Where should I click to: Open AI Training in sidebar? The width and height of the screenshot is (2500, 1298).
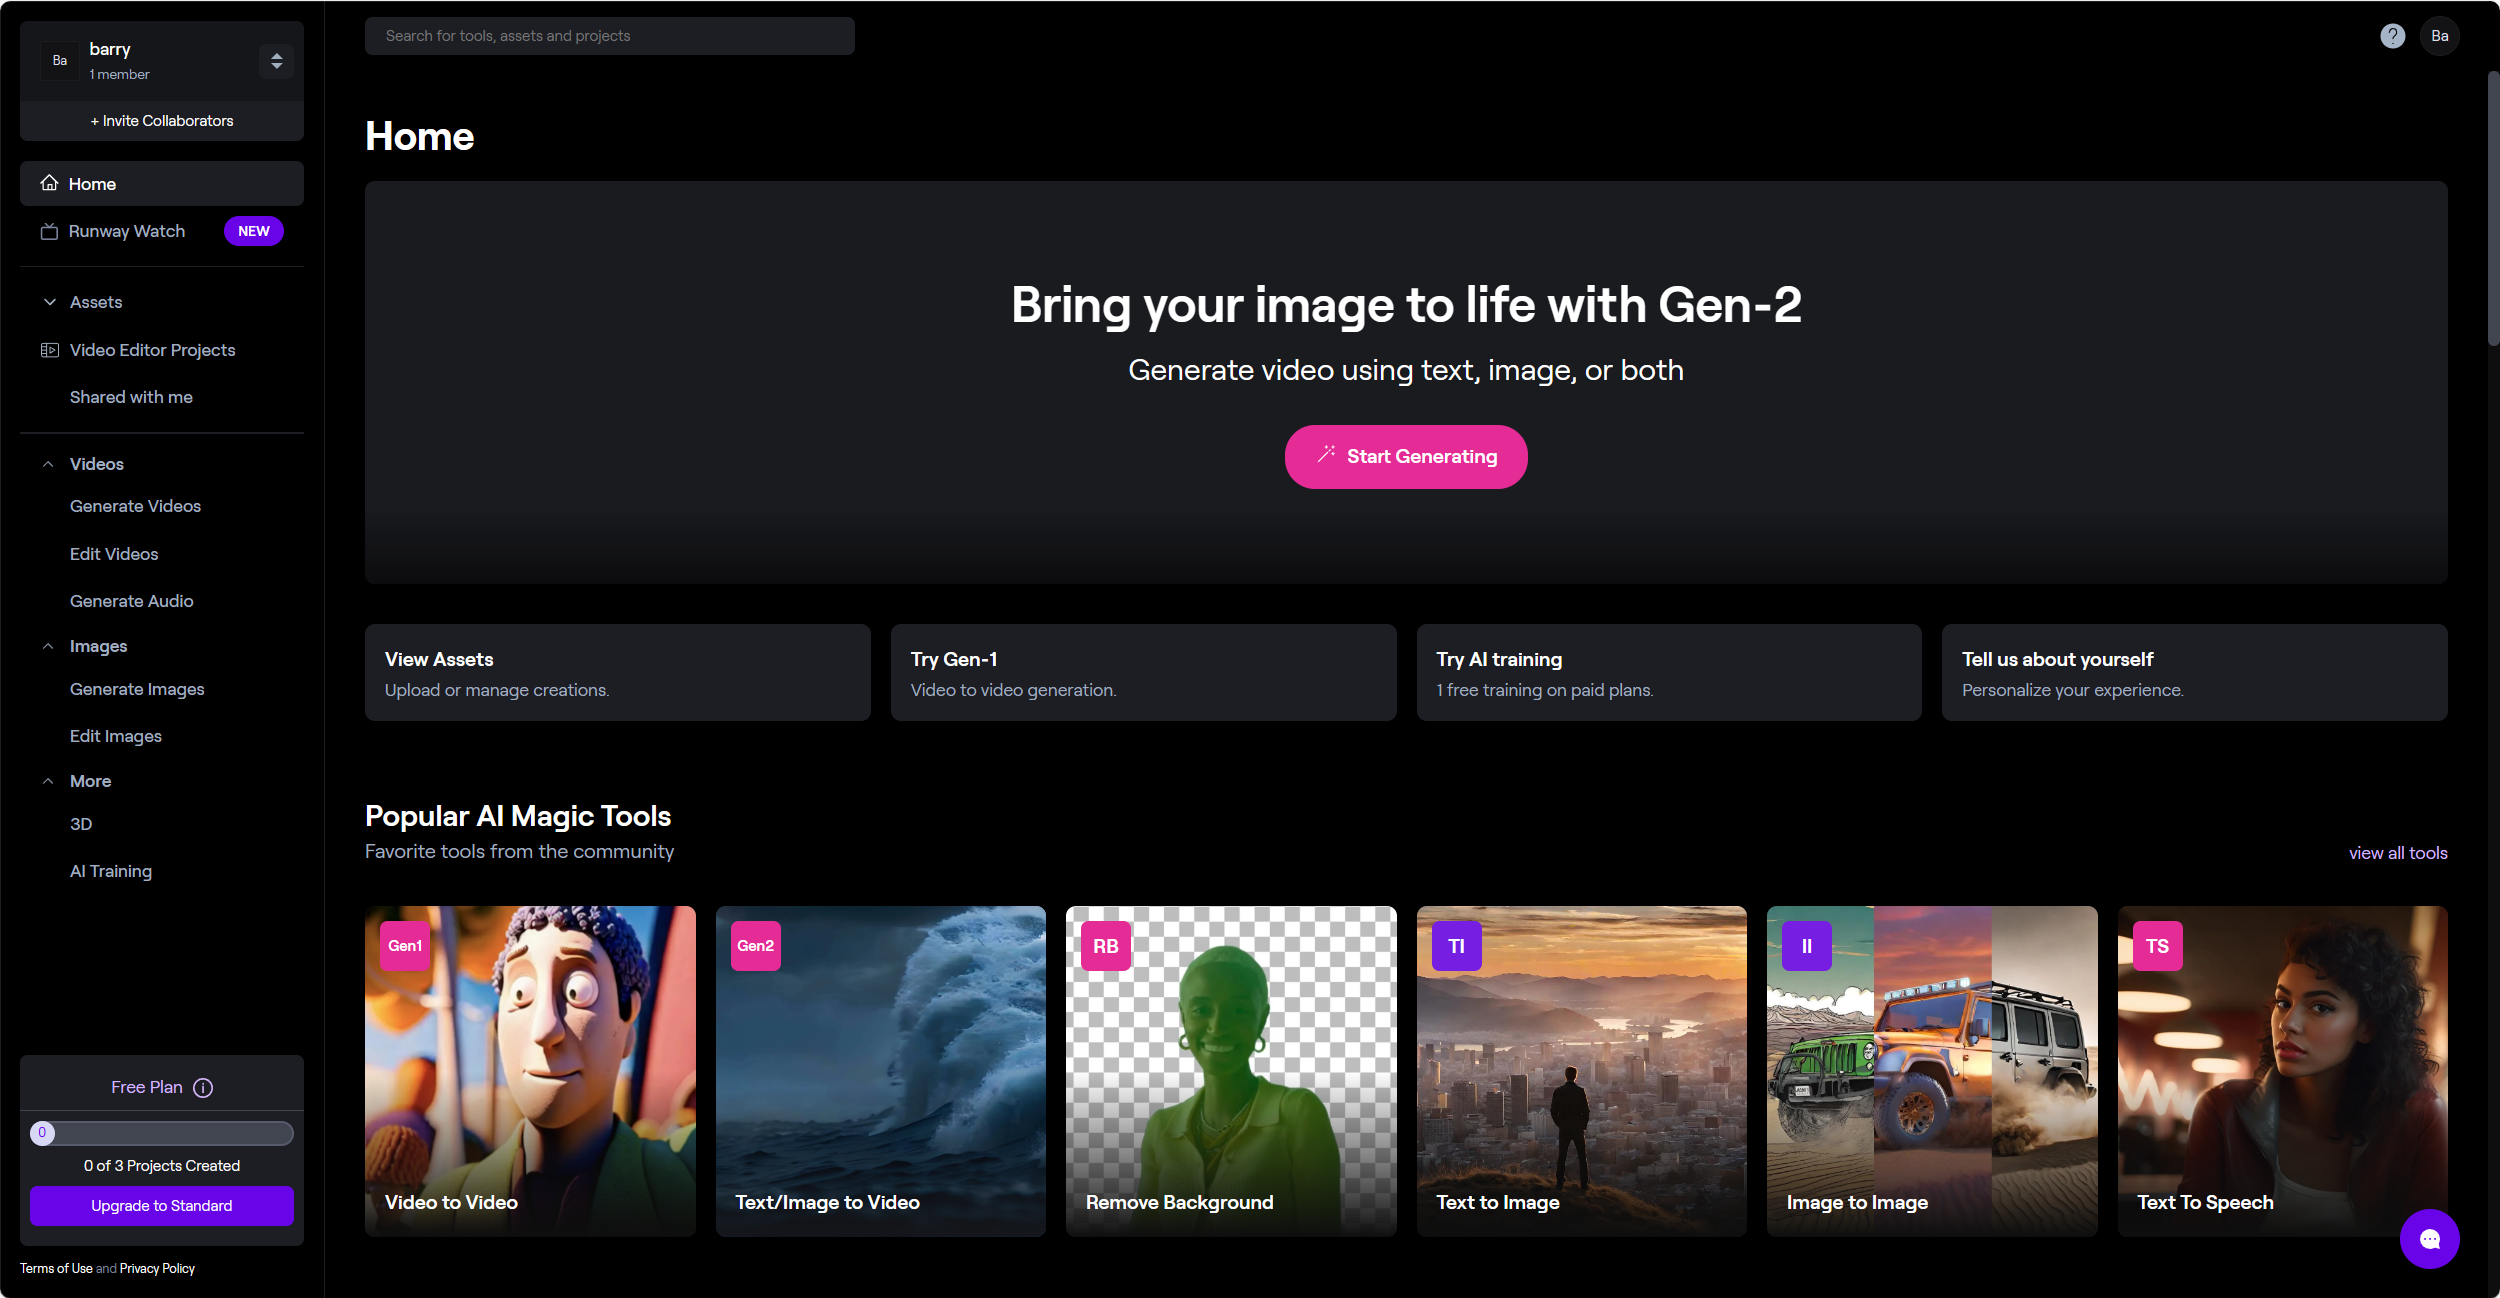[111, 871]
